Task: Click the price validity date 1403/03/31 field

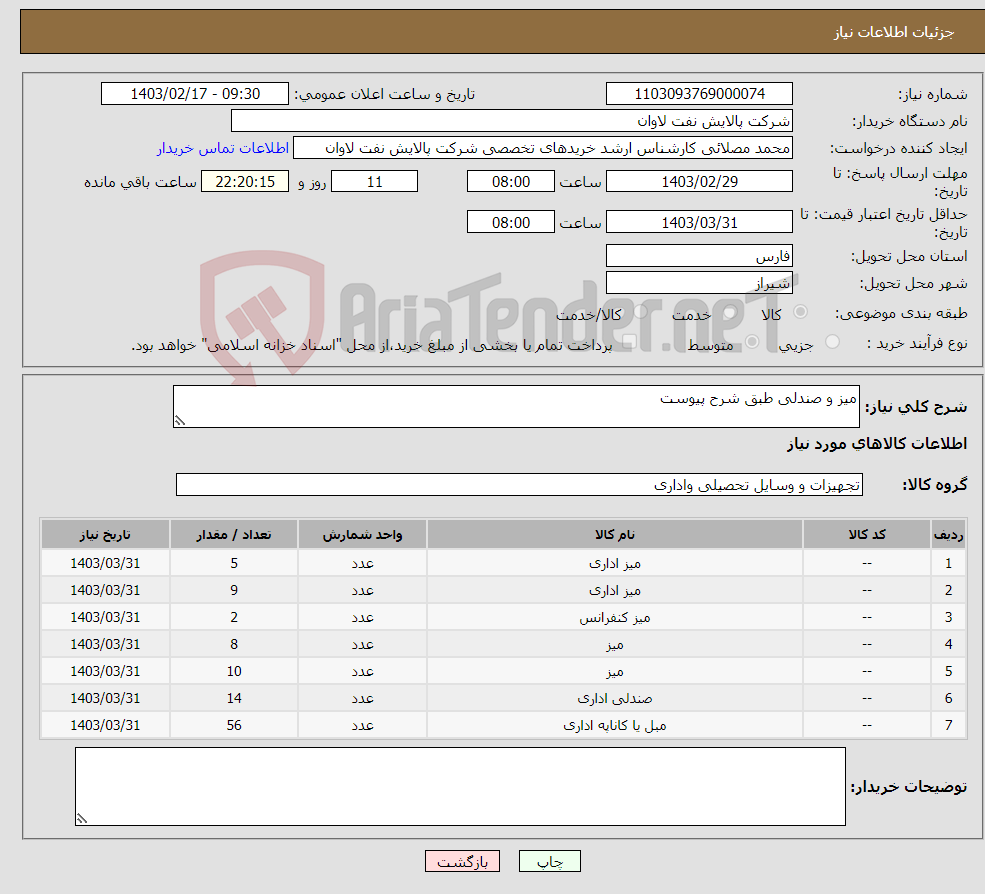Action: (699, 222)
